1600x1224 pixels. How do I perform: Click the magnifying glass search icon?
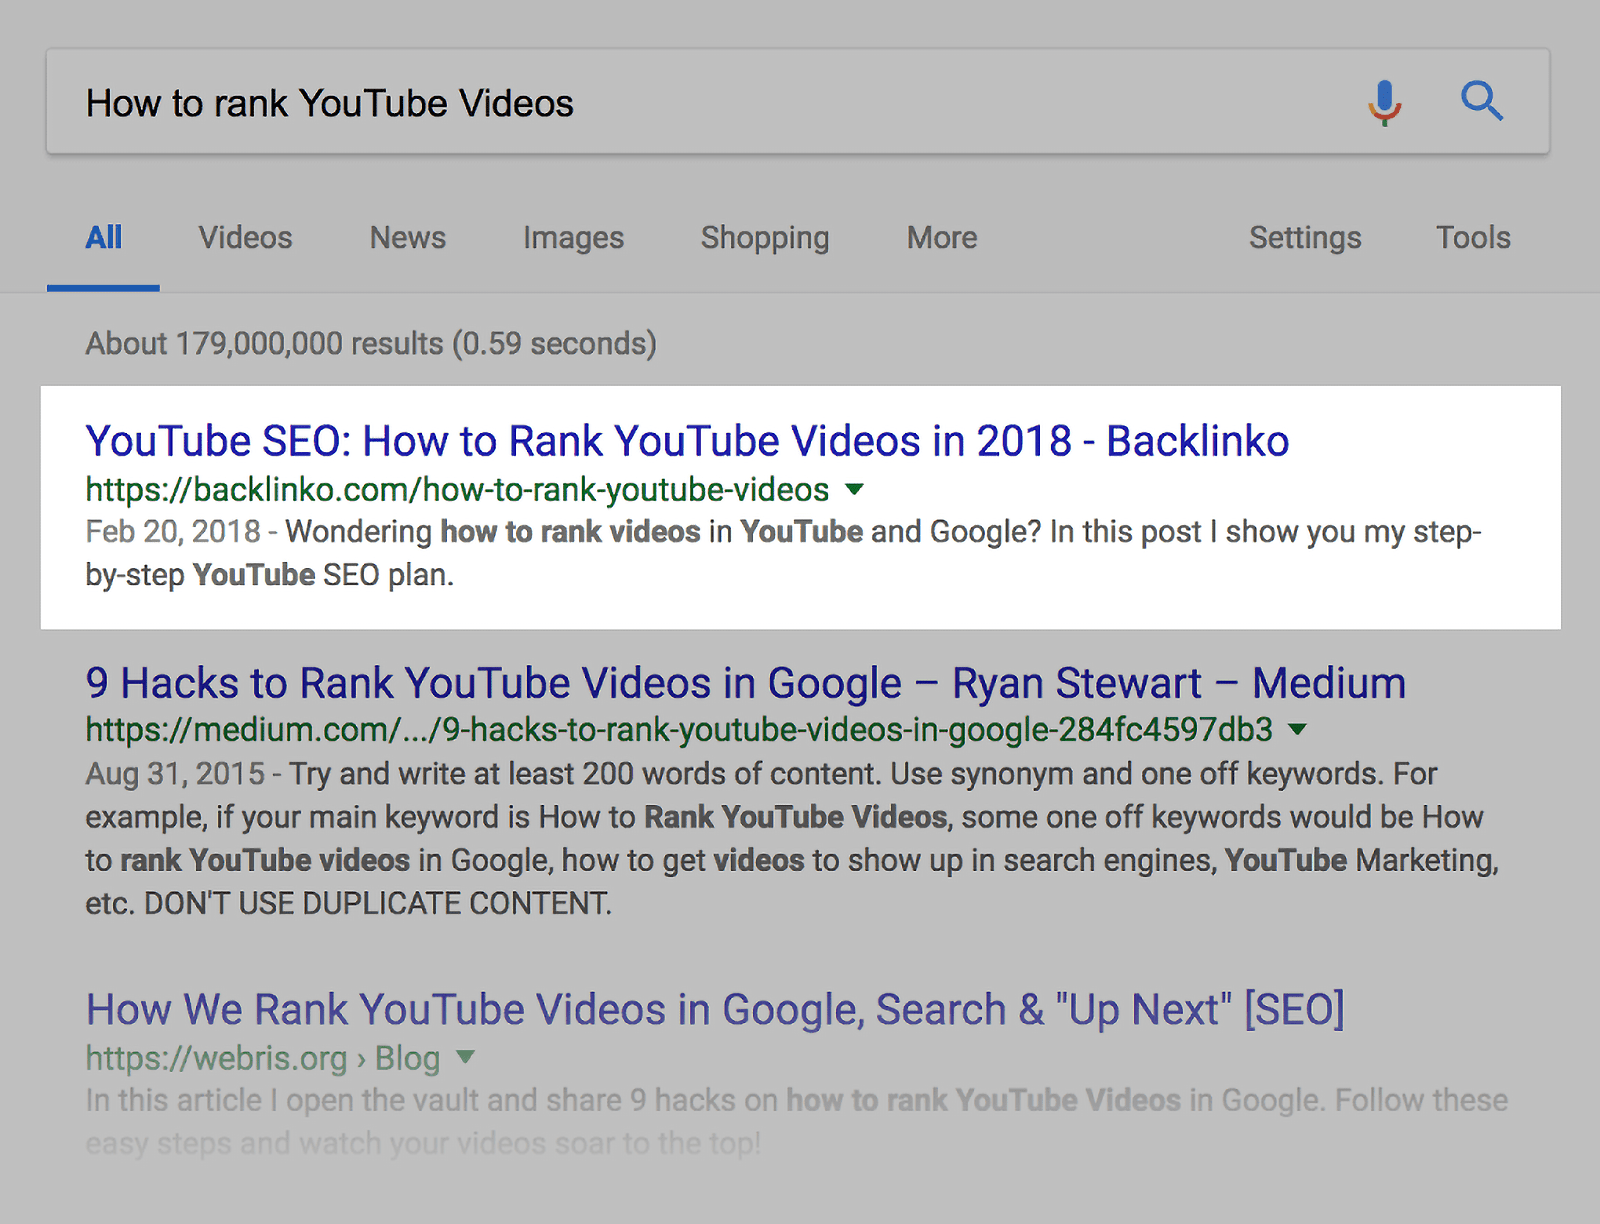[x=1483, y=101]
